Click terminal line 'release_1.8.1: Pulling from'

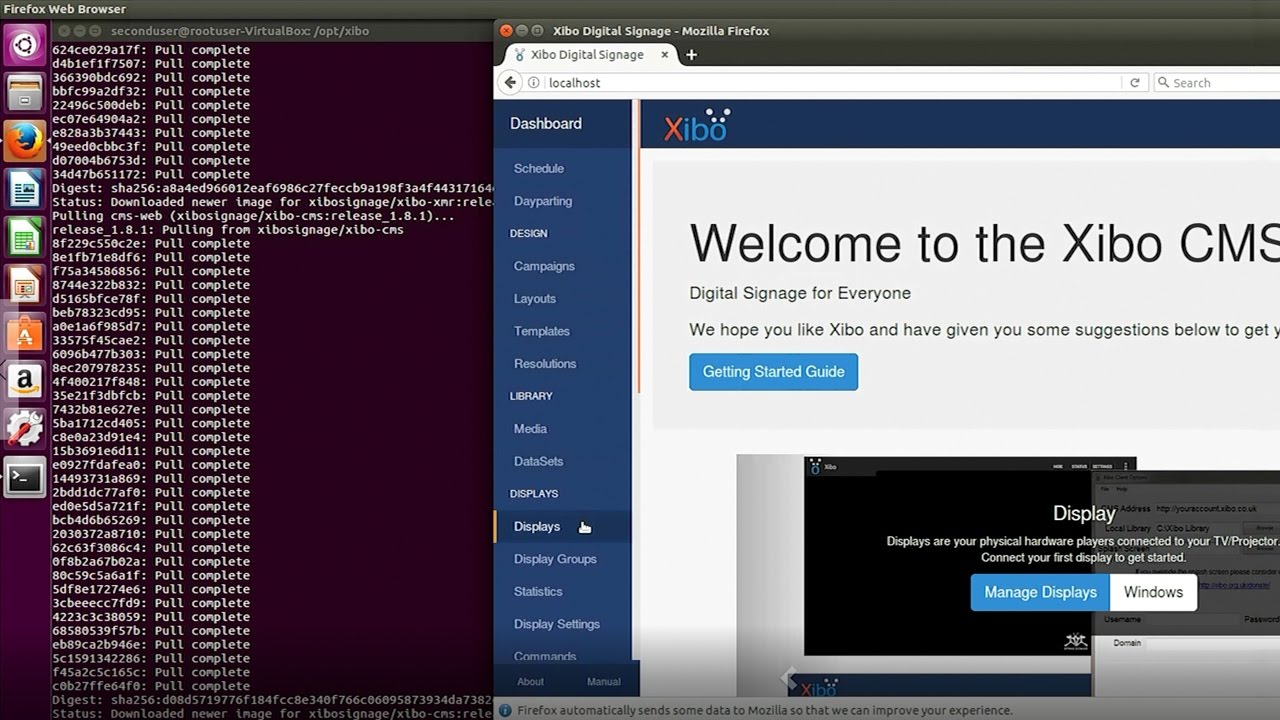(228, 230)
